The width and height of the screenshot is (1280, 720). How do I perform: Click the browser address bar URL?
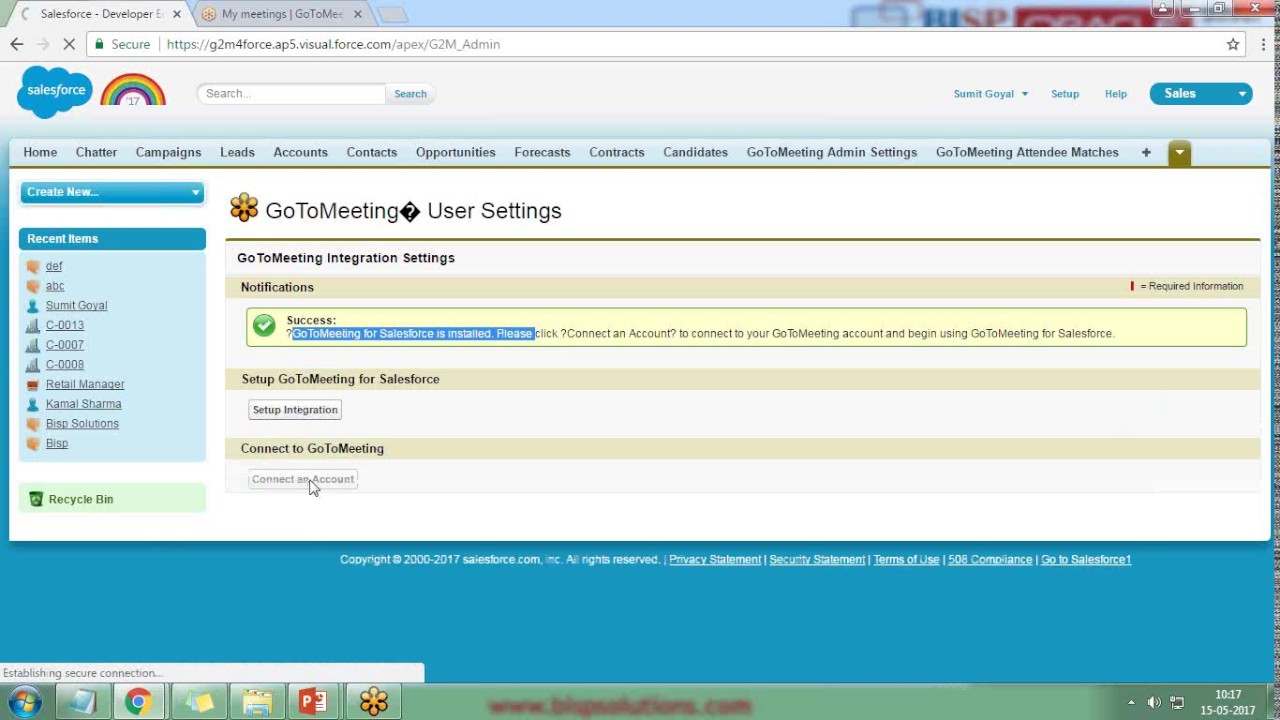point(333,44)
